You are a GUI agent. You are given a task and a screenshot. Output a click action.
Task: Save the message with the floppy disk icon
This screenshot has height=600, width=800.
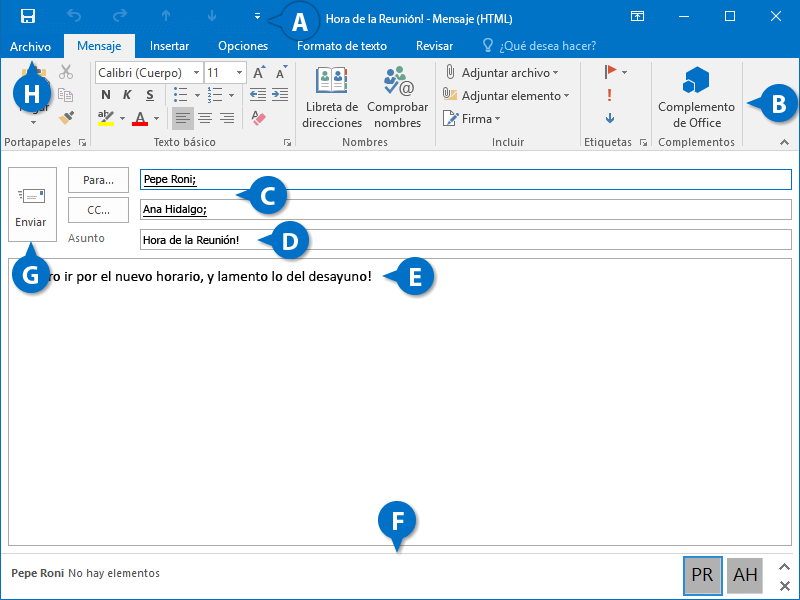28,16
